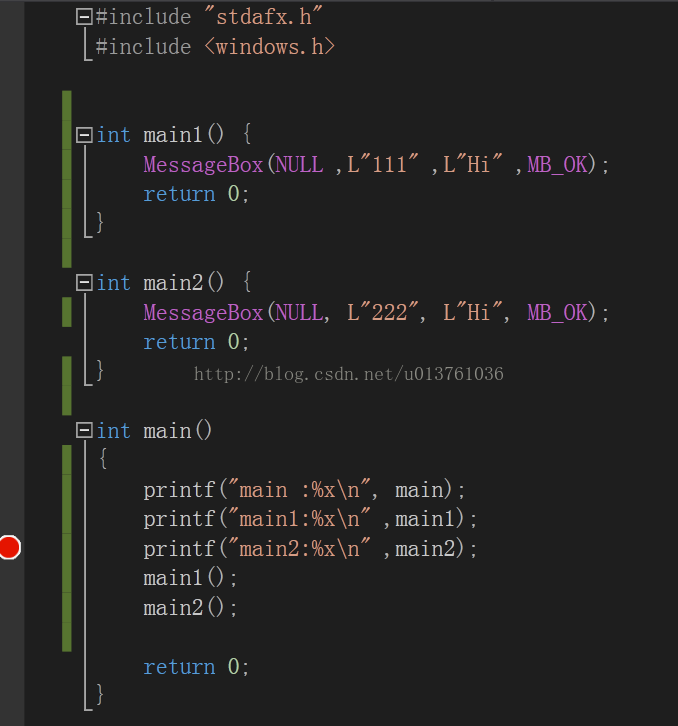Image resolution: width=678 pixels, height=726 pixels.
Task: Click the printf "main1:%x\n" line
Action: (x=310, y=519)
